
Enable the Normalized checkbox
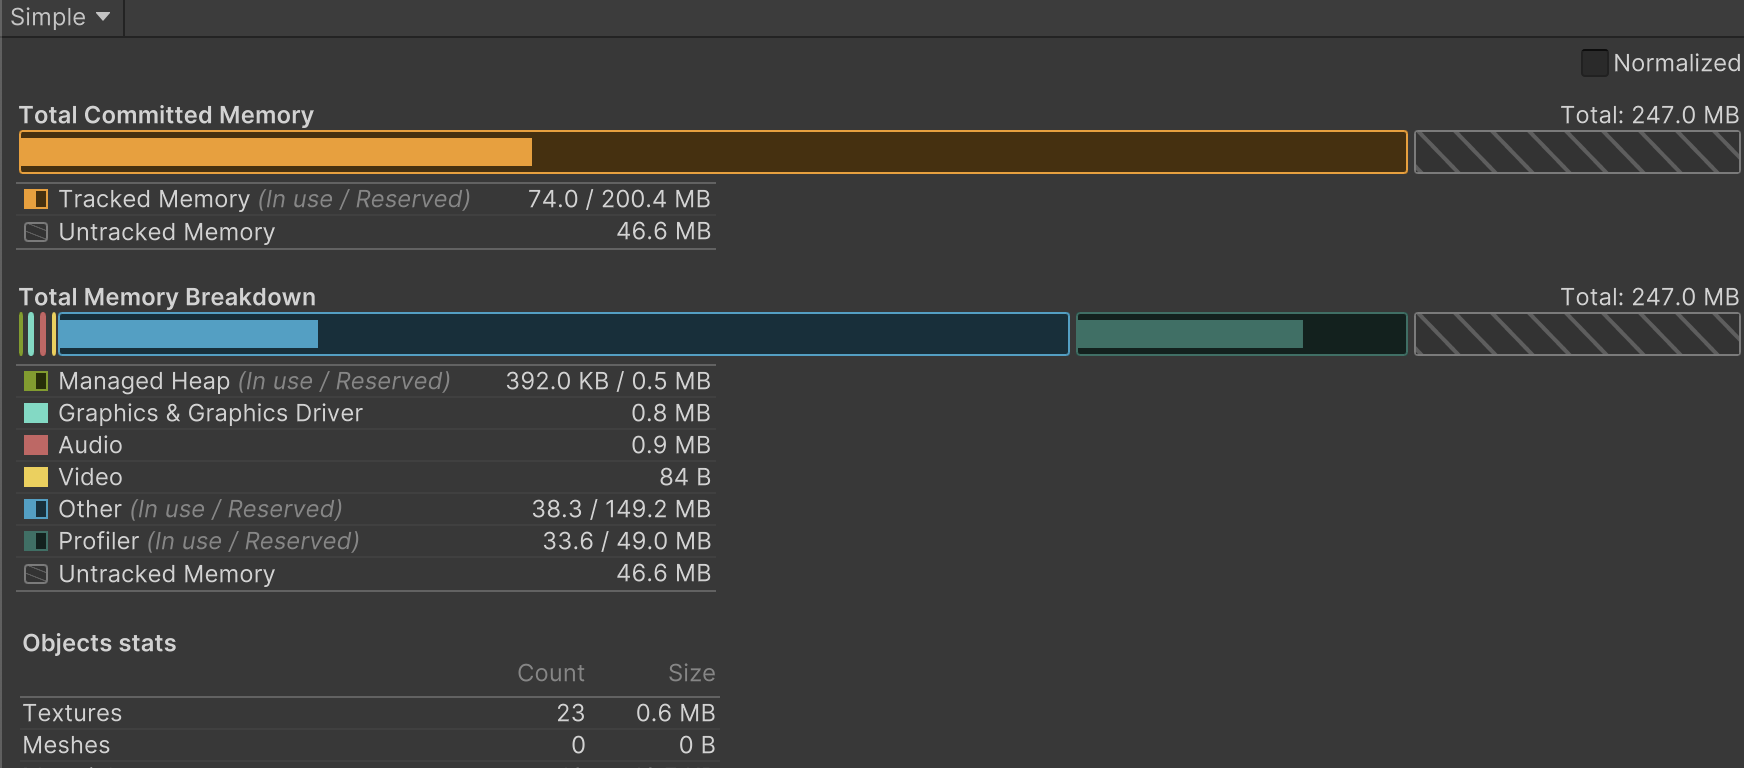pos(1594,63)
